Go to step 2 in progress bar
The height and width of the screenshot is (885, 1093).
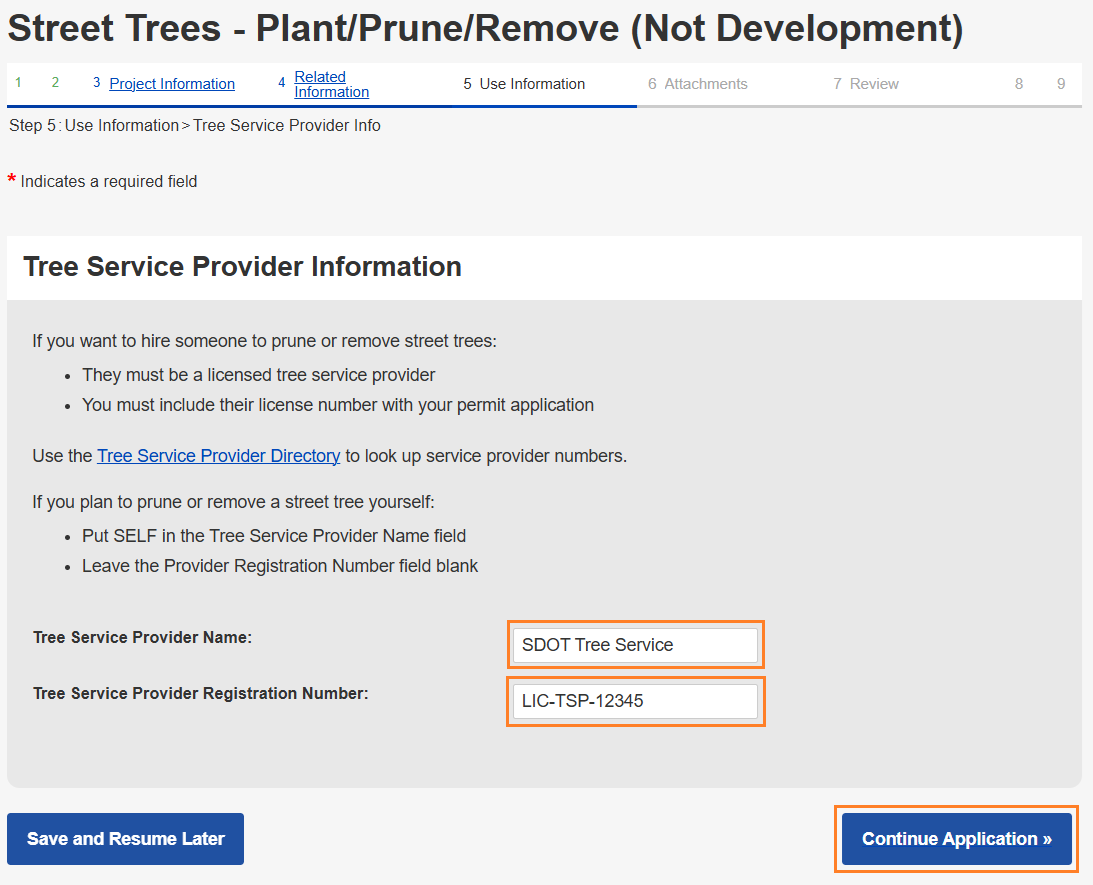tap(55, 83)
